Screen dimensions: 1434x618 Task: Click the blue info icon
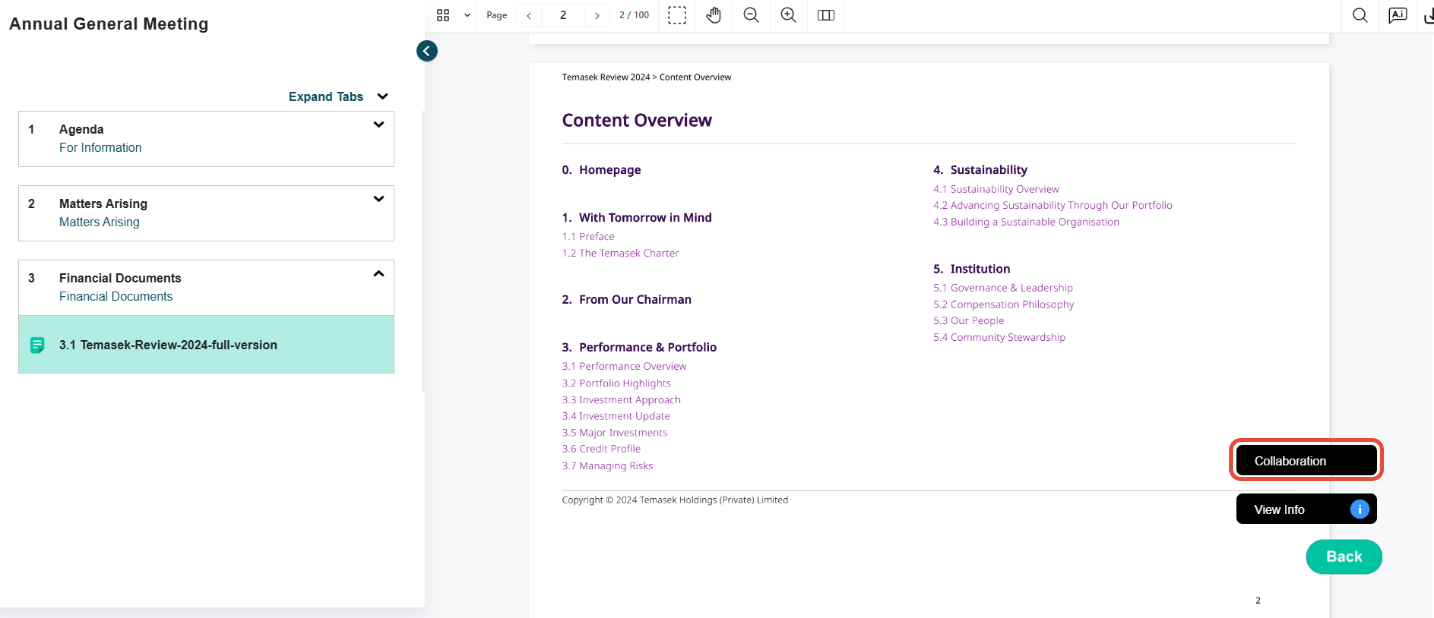point(1359,509)
